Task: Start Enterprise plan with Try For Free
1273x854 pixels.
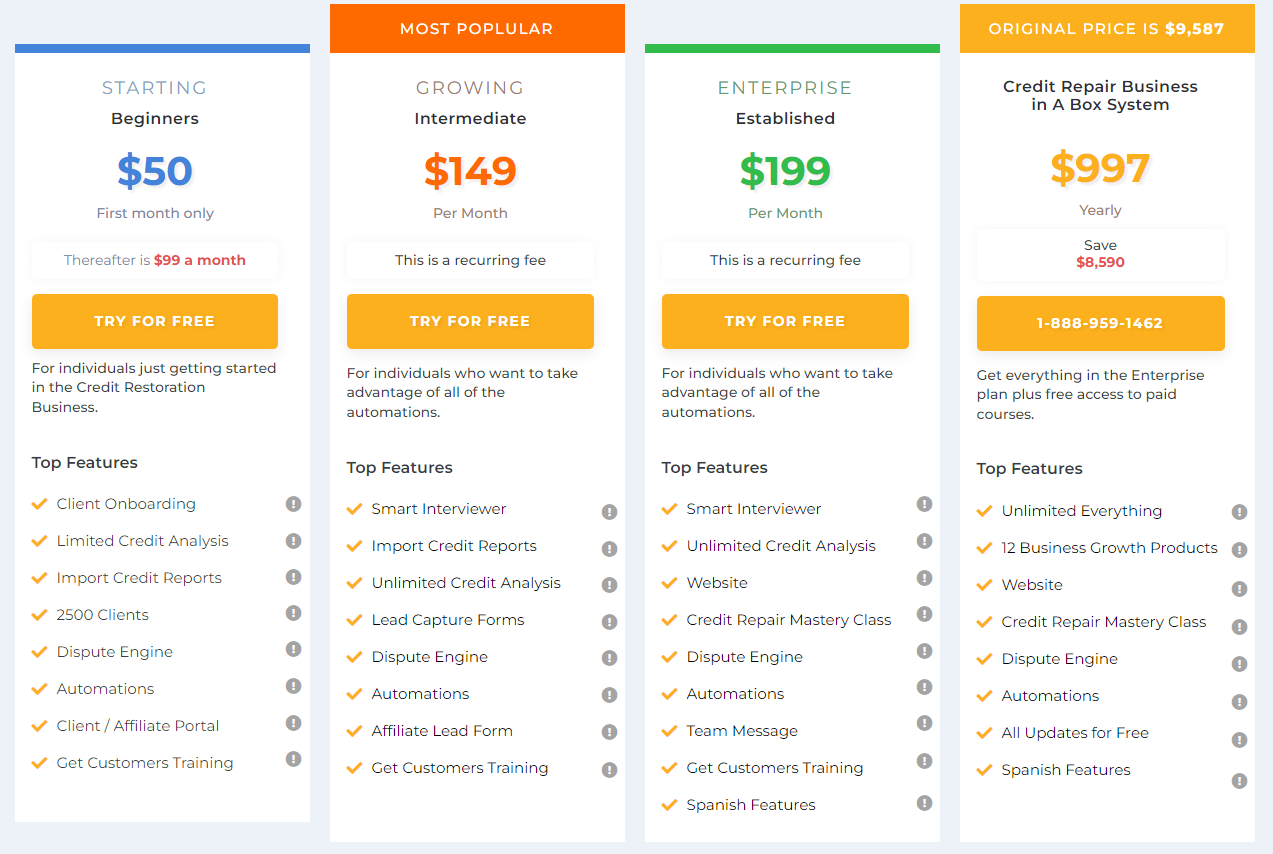Action: 785,321
